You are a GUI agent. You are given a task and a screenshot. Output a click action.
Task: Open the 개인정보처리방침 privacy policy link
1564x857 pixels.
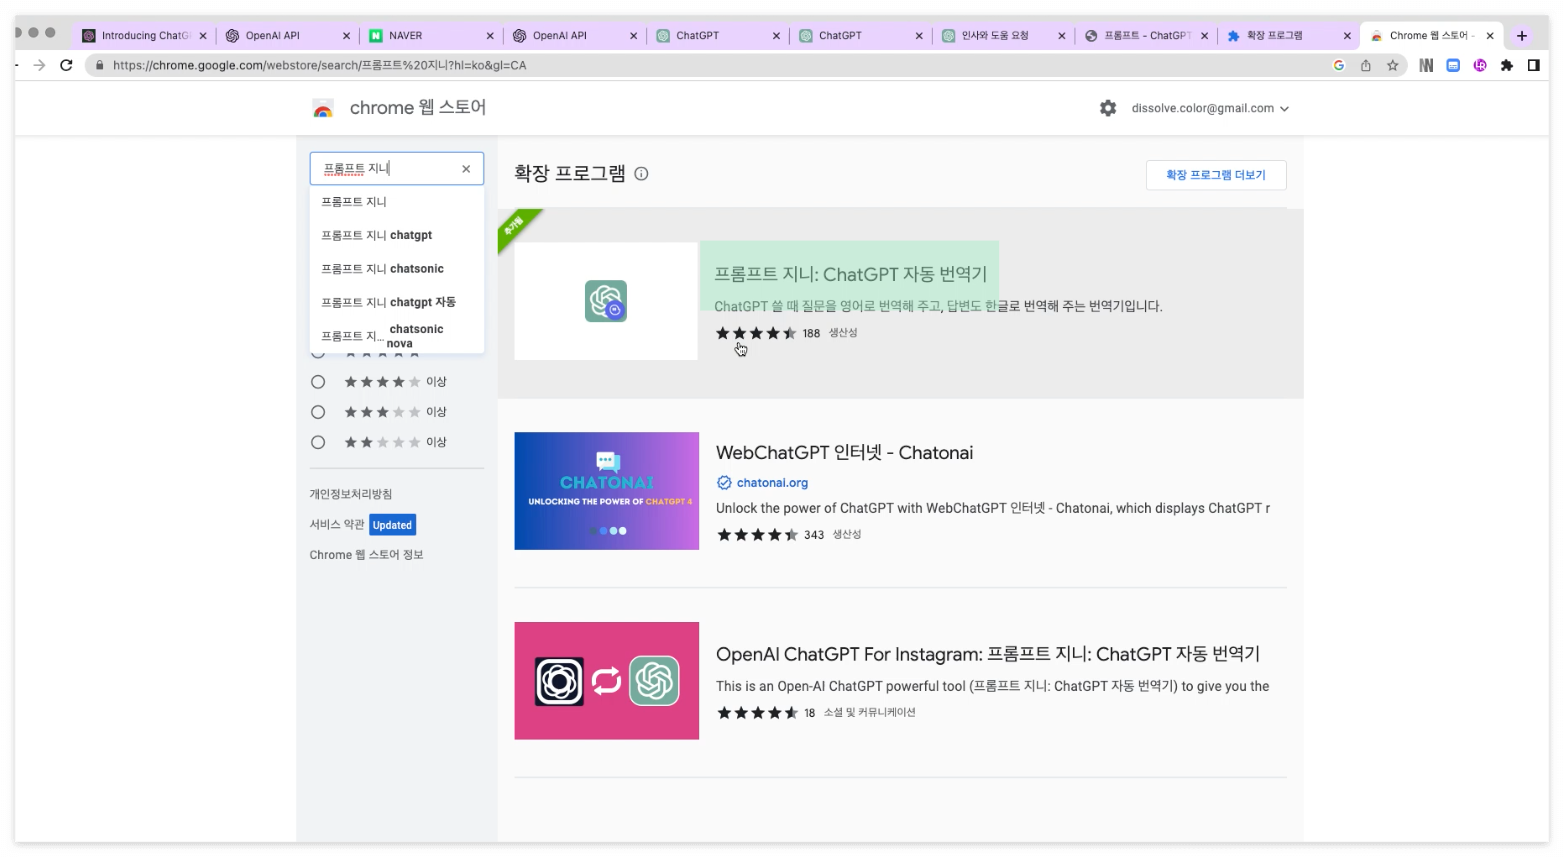click(x=351, y=494)
